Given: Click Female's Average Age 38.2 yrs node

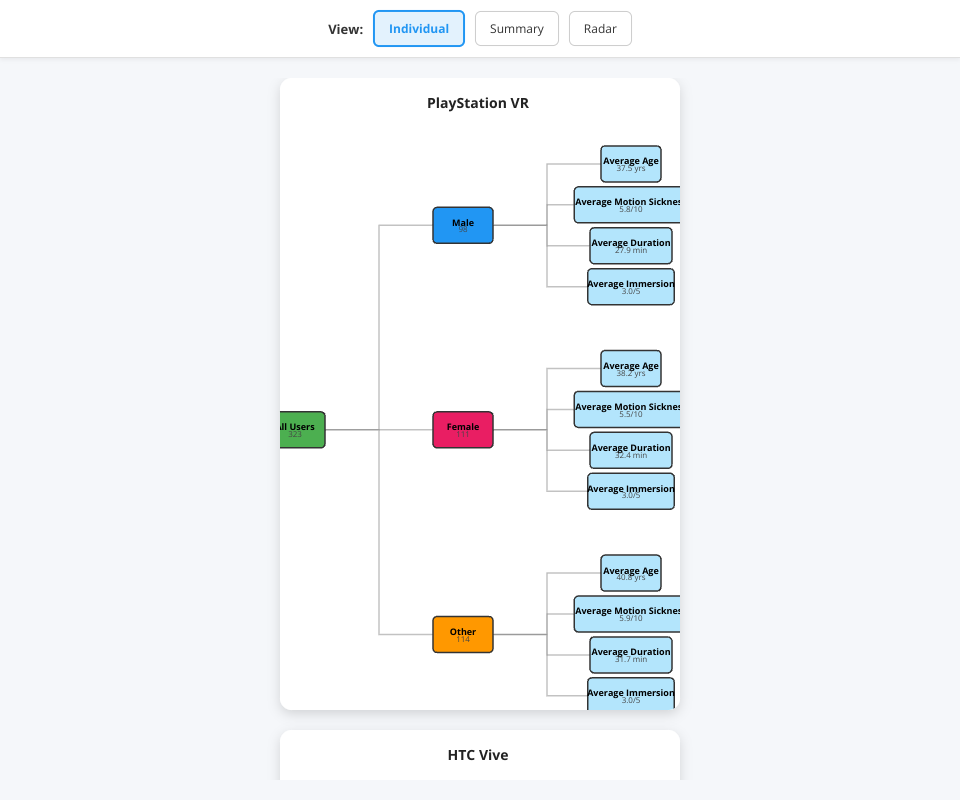Looking at the screenshot, I should click(630, 369).
